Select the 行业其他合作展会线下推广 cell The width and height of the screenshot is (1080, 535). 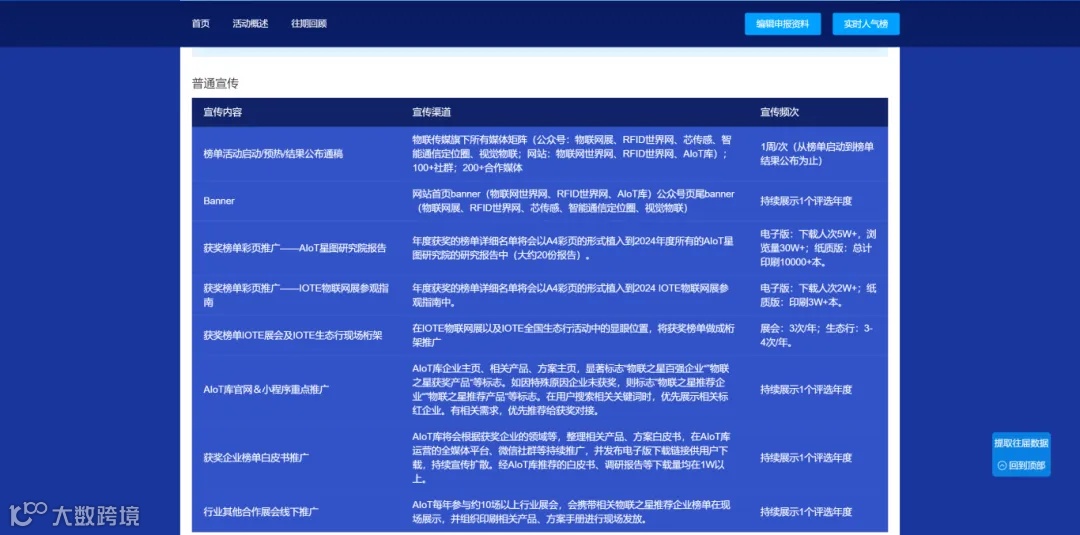coord(260,512)
